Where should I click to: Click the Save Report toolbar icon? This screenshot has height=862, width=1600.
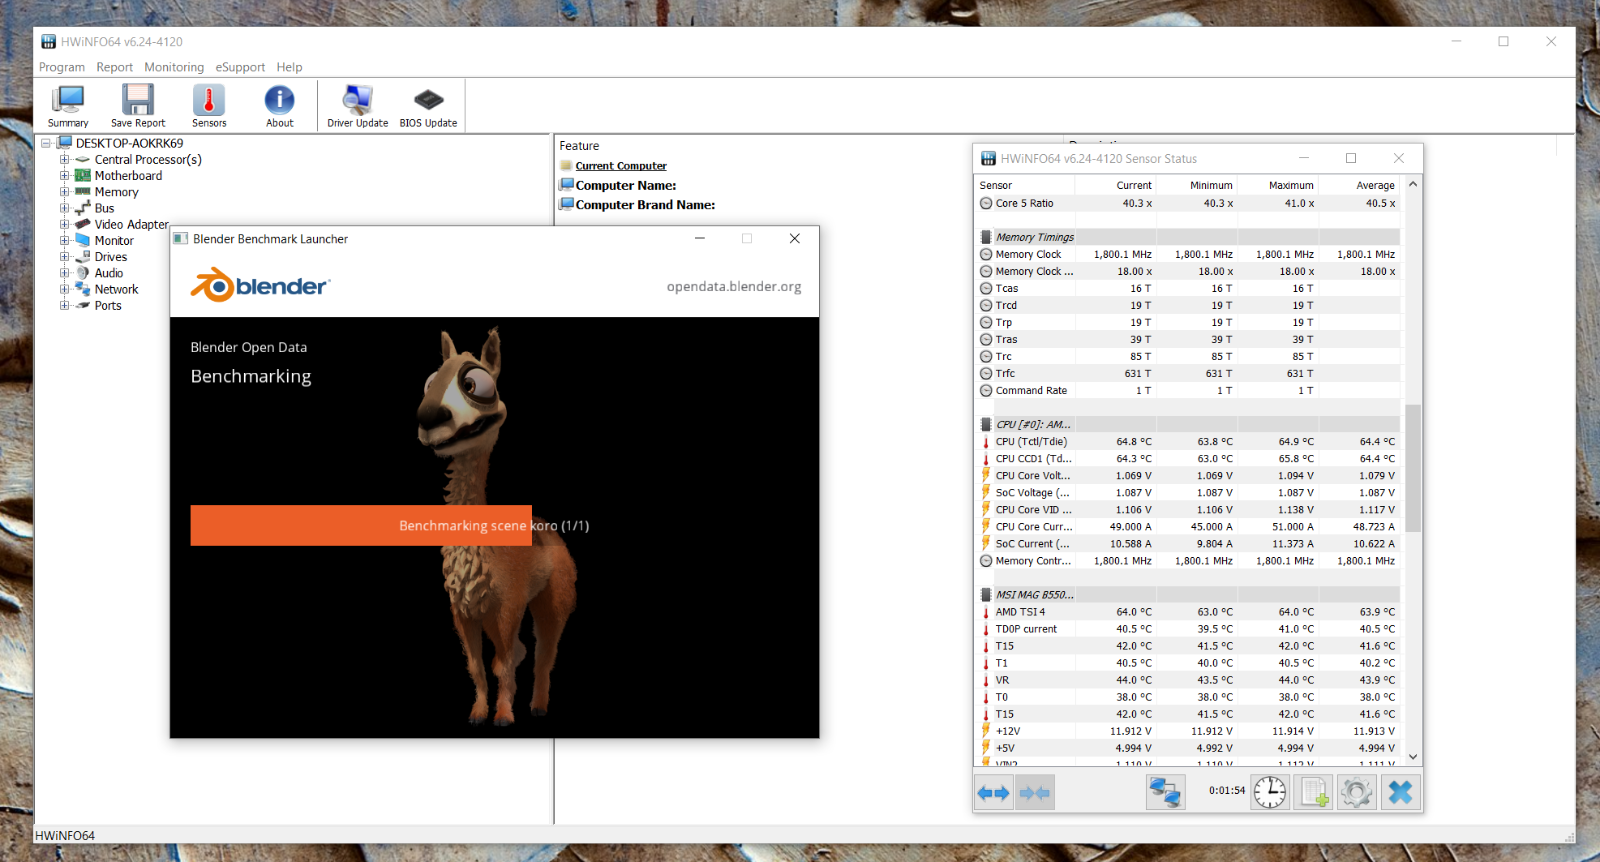(138, 106)
